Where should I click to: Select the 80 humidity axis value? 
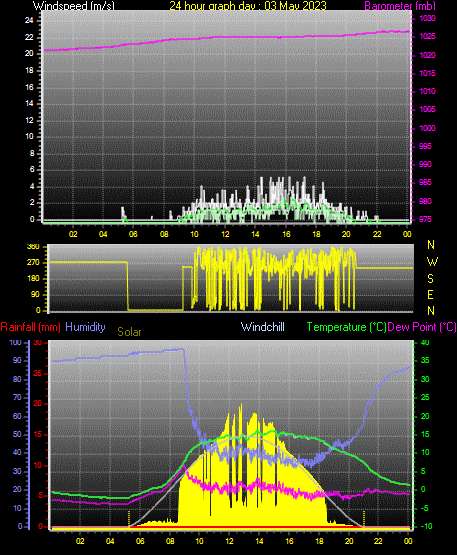coord(17,379)
